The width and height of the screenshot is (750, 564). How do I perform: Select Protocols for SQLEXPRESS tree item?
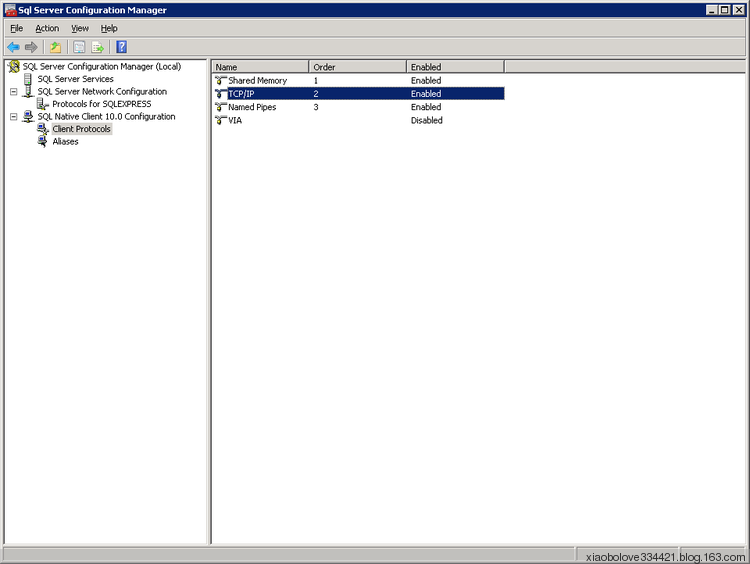[x=101, y=104]
